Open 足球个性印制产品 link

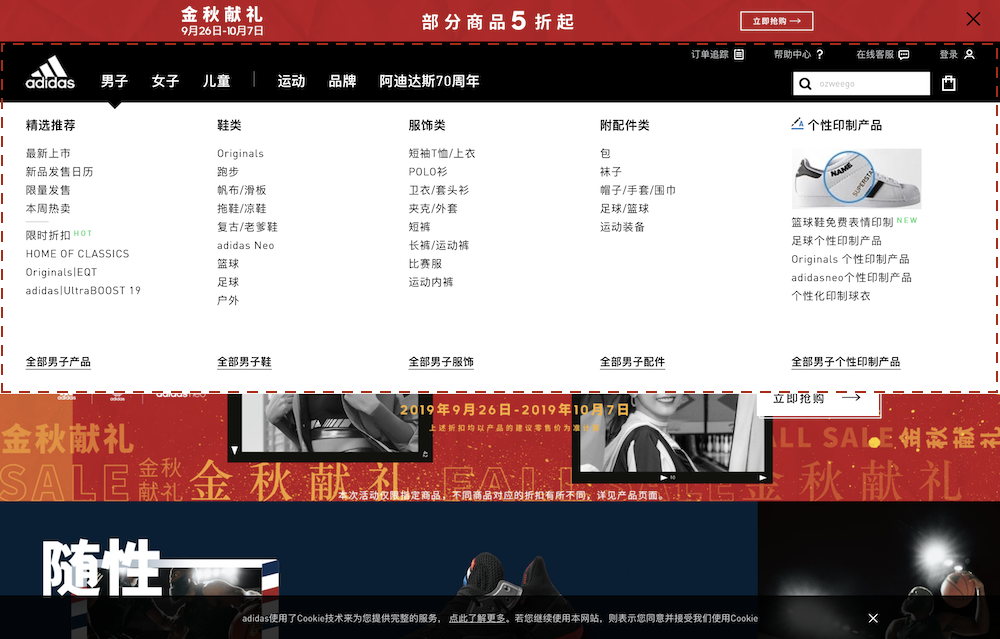(837, 241)
